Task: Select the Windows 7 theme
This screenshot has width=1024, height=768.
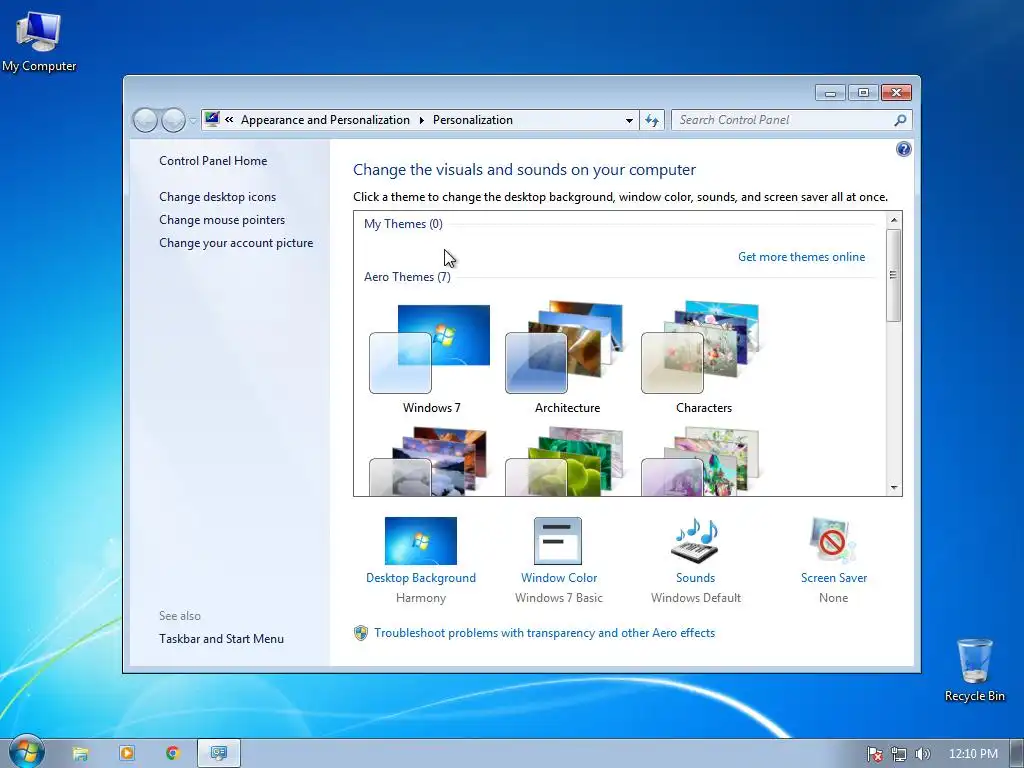Action: (x=431, y=358)
